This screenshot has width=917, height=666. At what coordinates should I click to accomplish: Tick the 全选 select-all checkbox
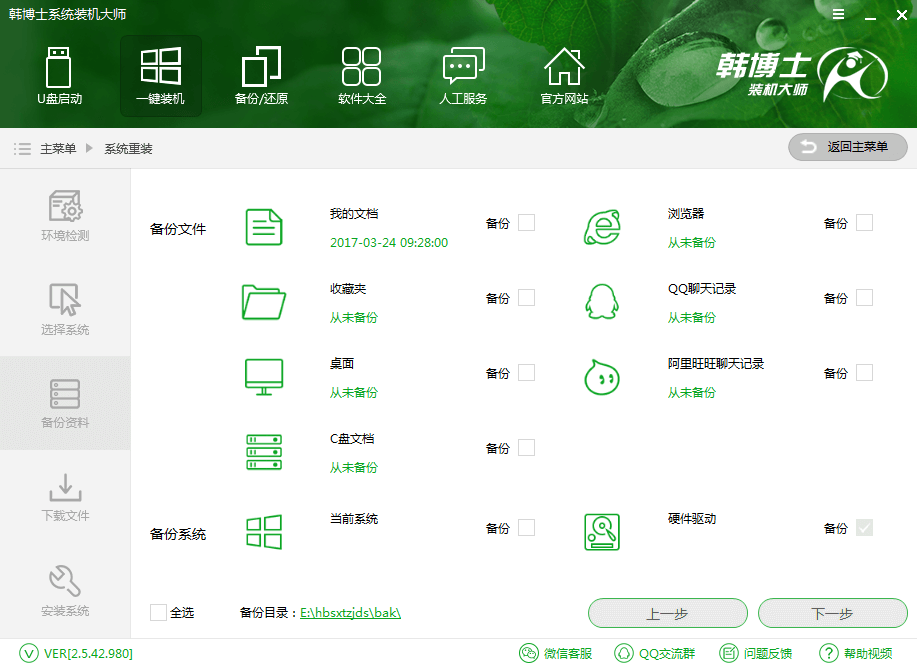tap(158, 612)
